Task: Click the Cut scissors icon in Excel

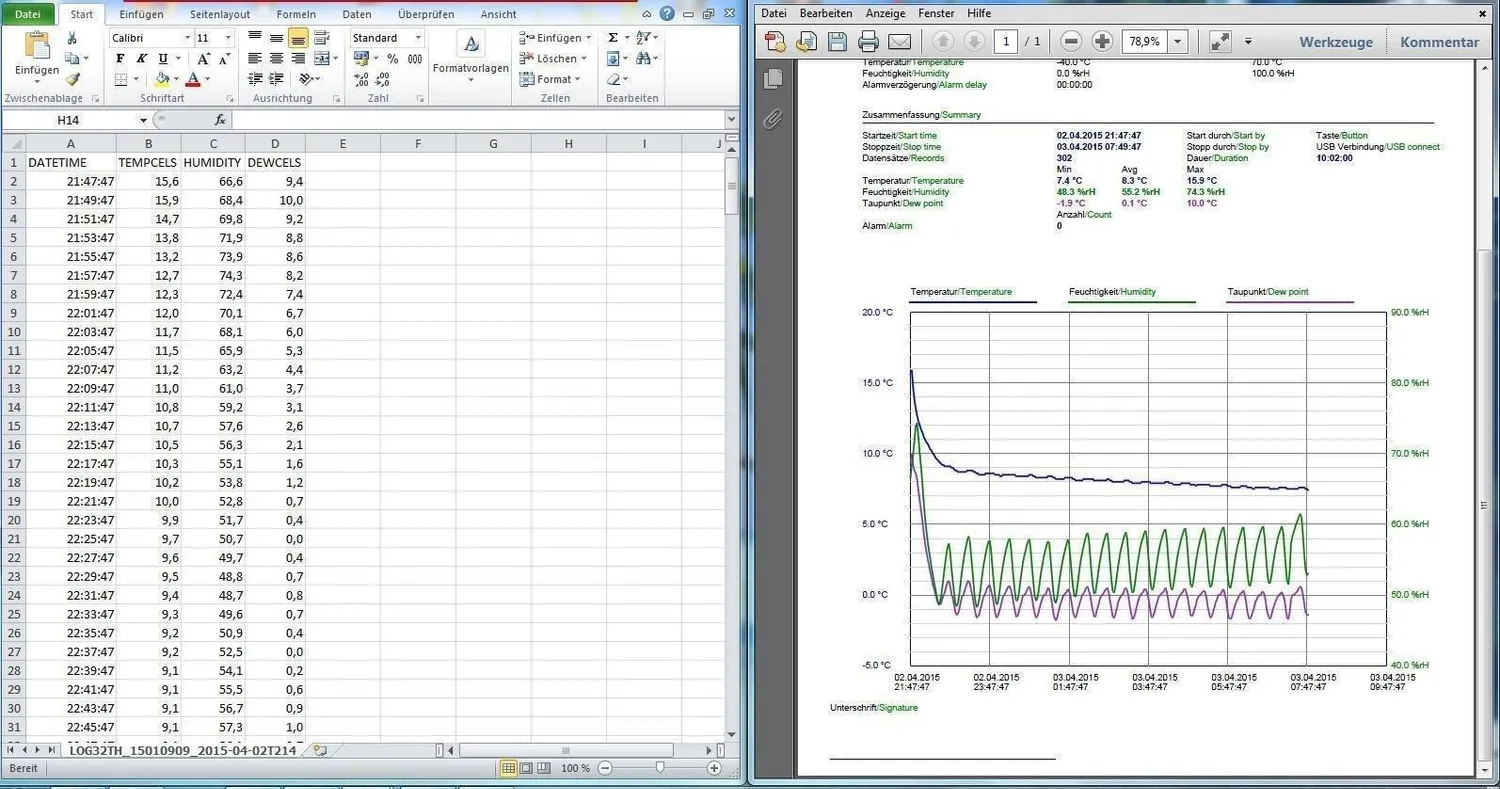Action: [x=72, y=38]
